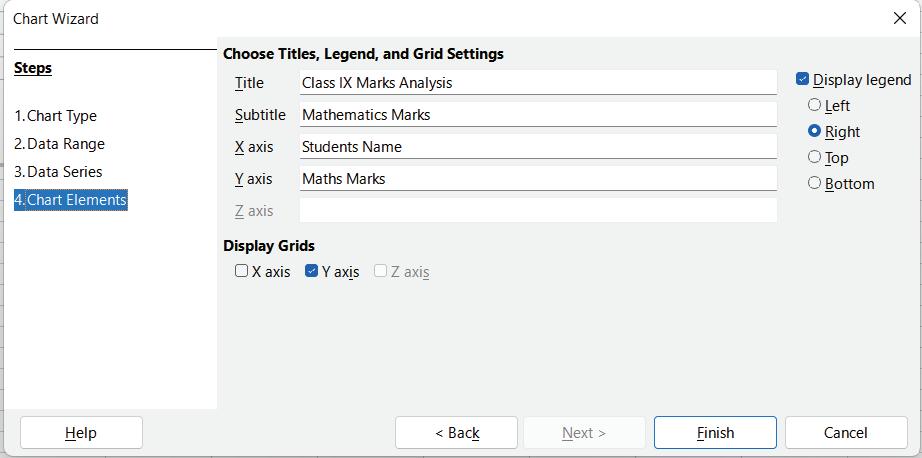This screenshot has height=458, width=922.
Task: Select the Chart Elements step
Action: click(x=70, y=200)
